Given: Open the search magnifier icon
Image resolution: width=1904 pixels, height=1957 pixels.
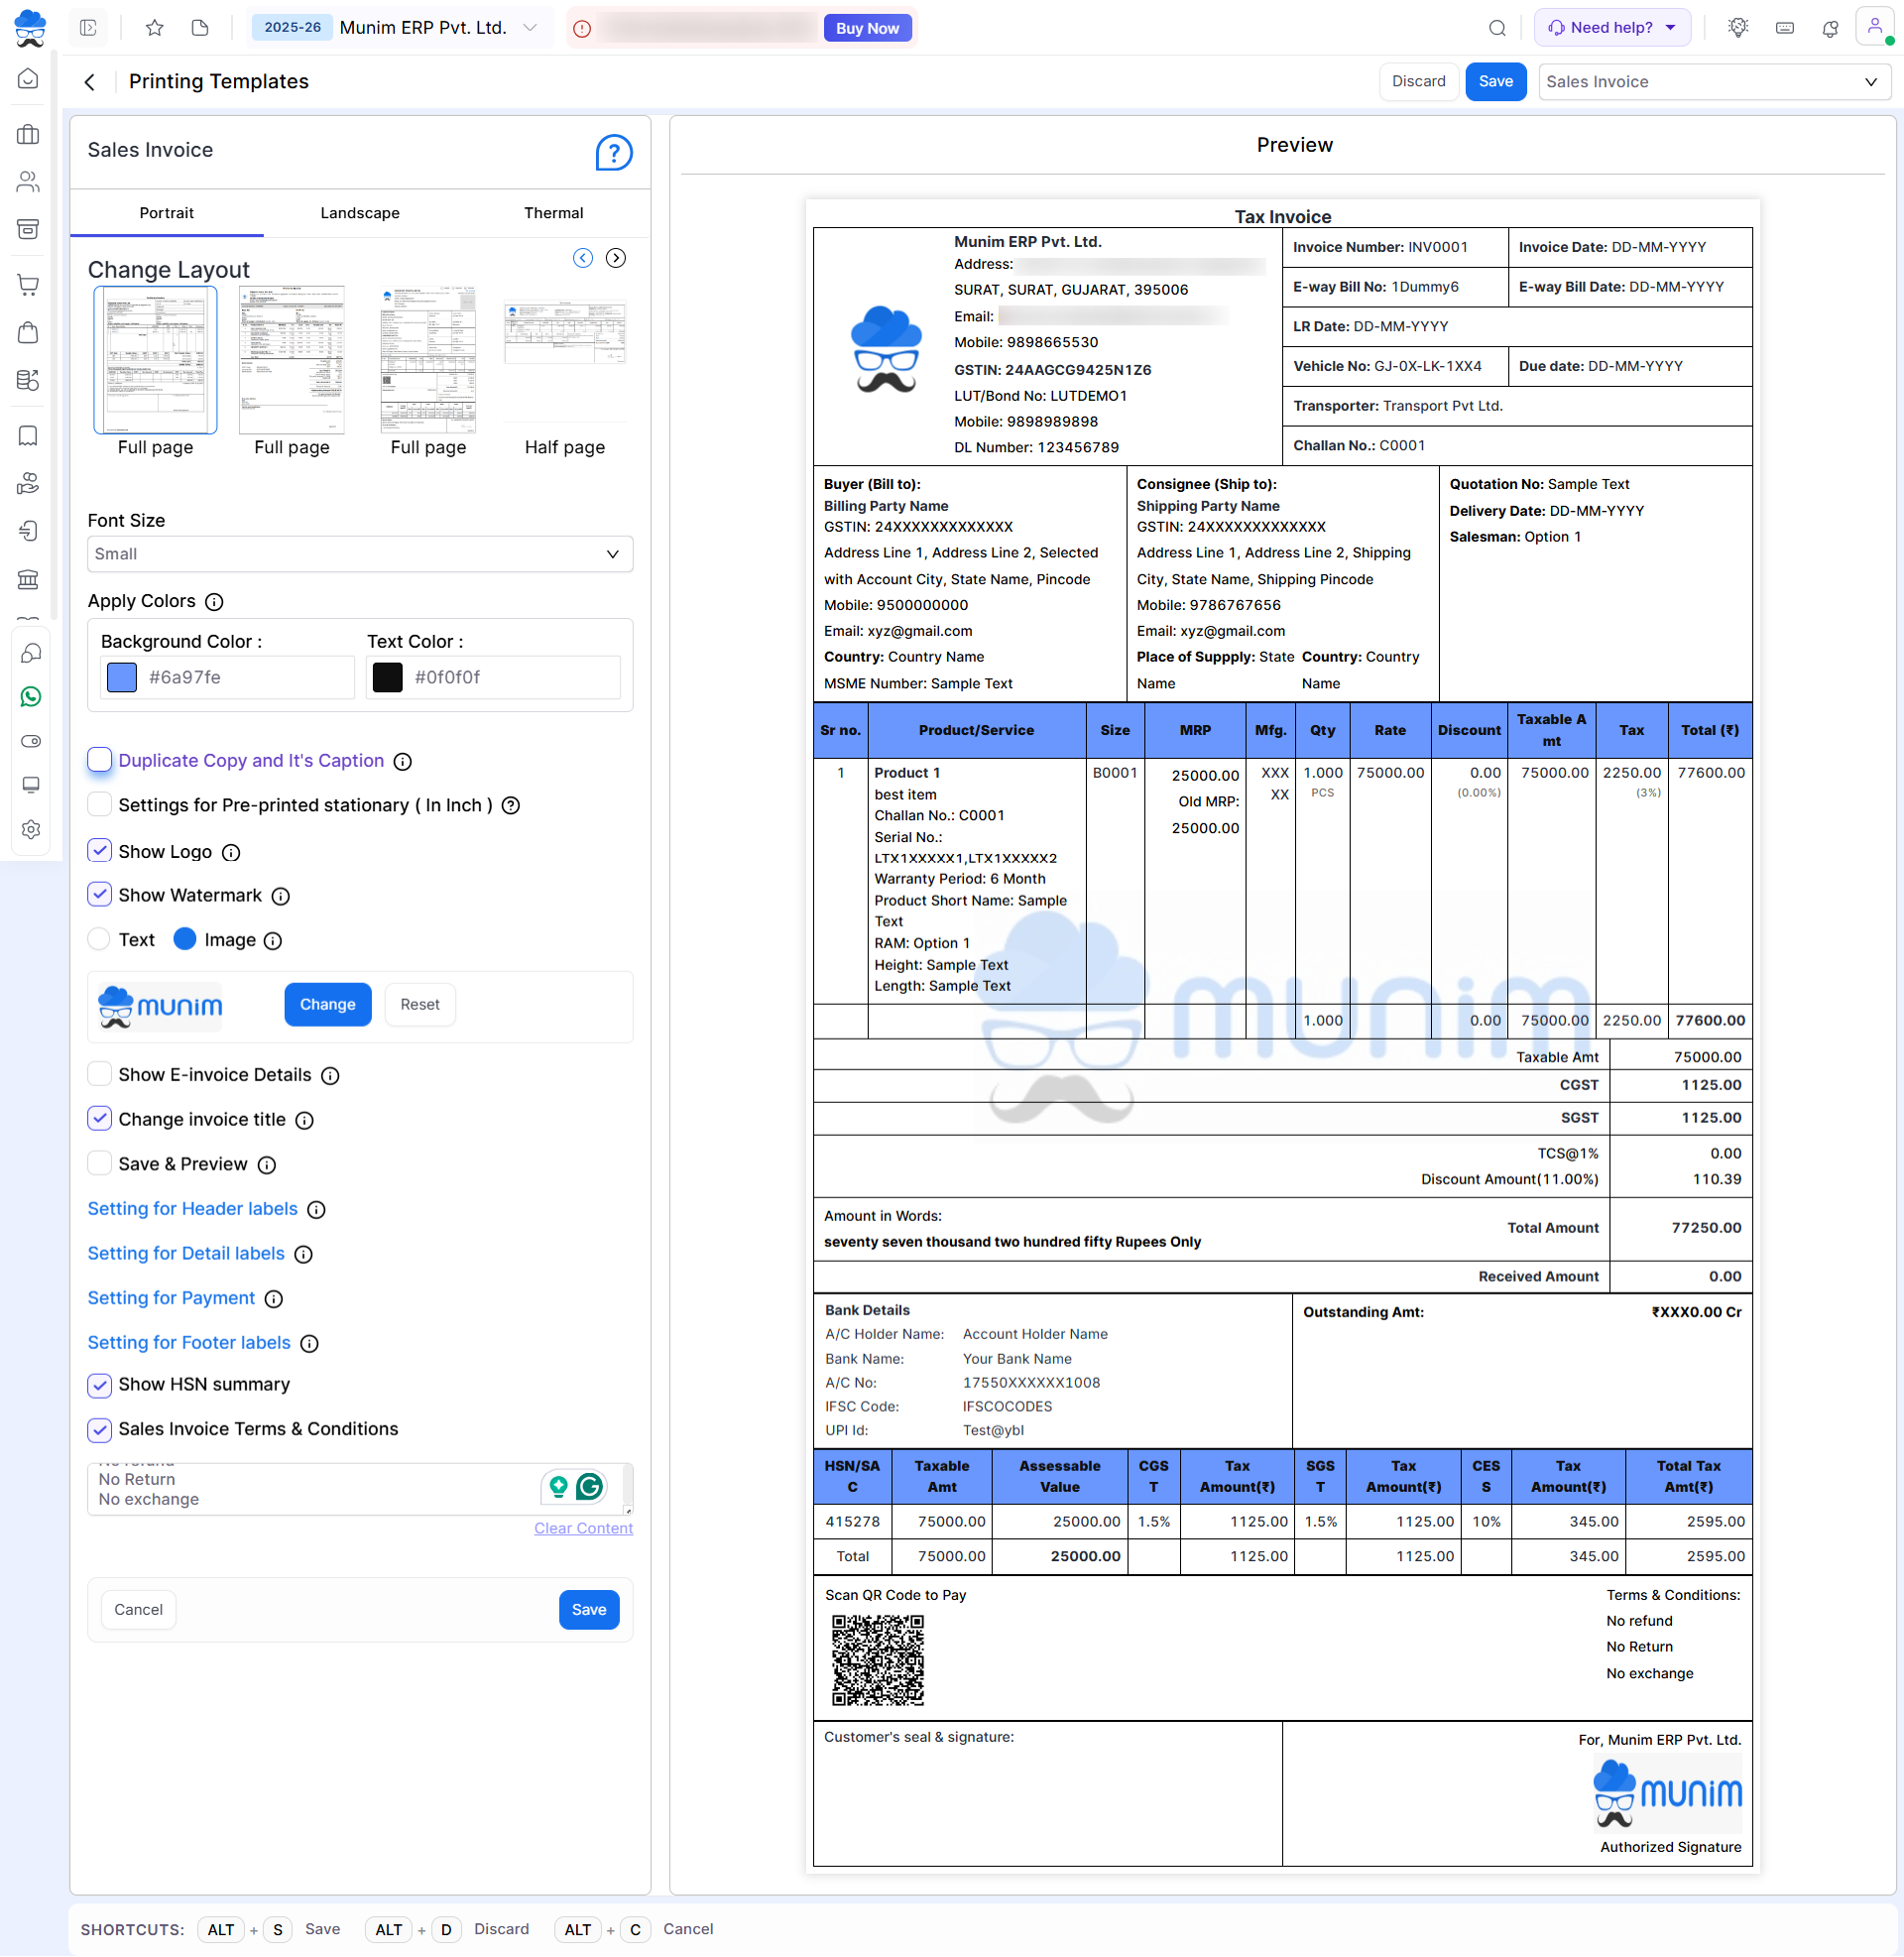Looking at the screenshot, I should (x=1496, y=28).
